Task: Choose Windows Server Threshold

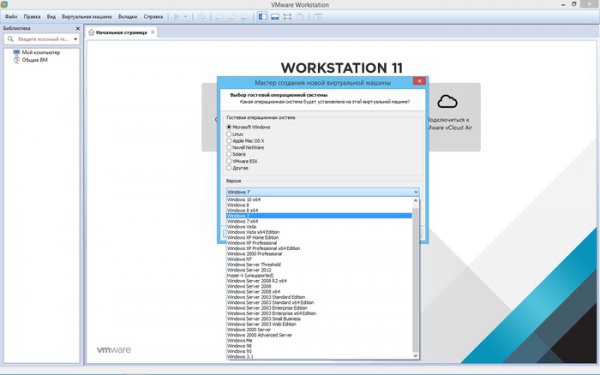Action: [320, 264]
